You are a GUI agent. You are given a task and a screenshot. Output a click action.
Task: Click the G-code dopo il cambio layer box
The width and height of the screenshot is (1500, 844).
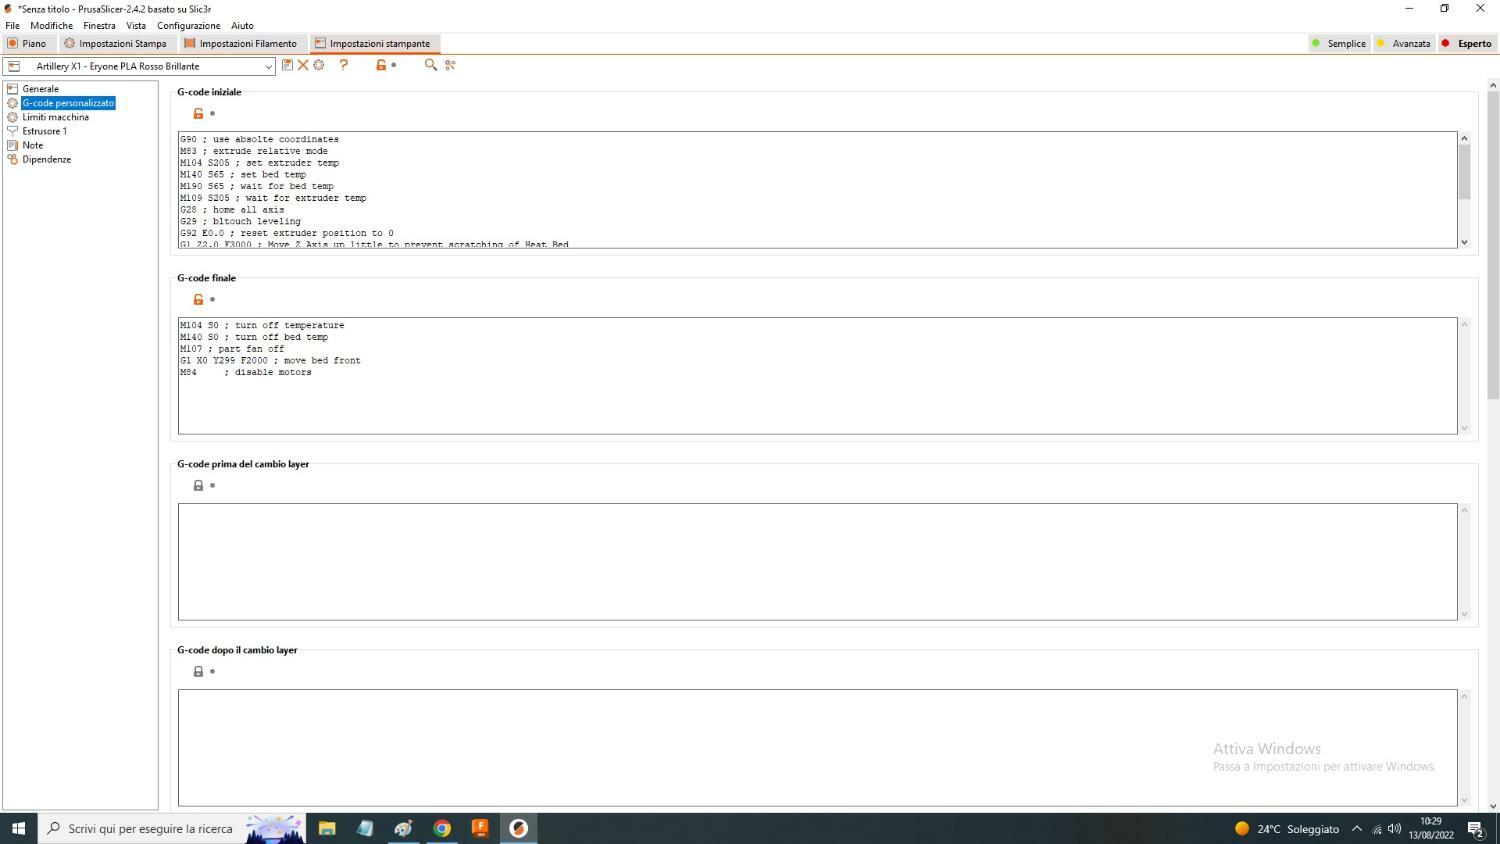click(817, 748)
